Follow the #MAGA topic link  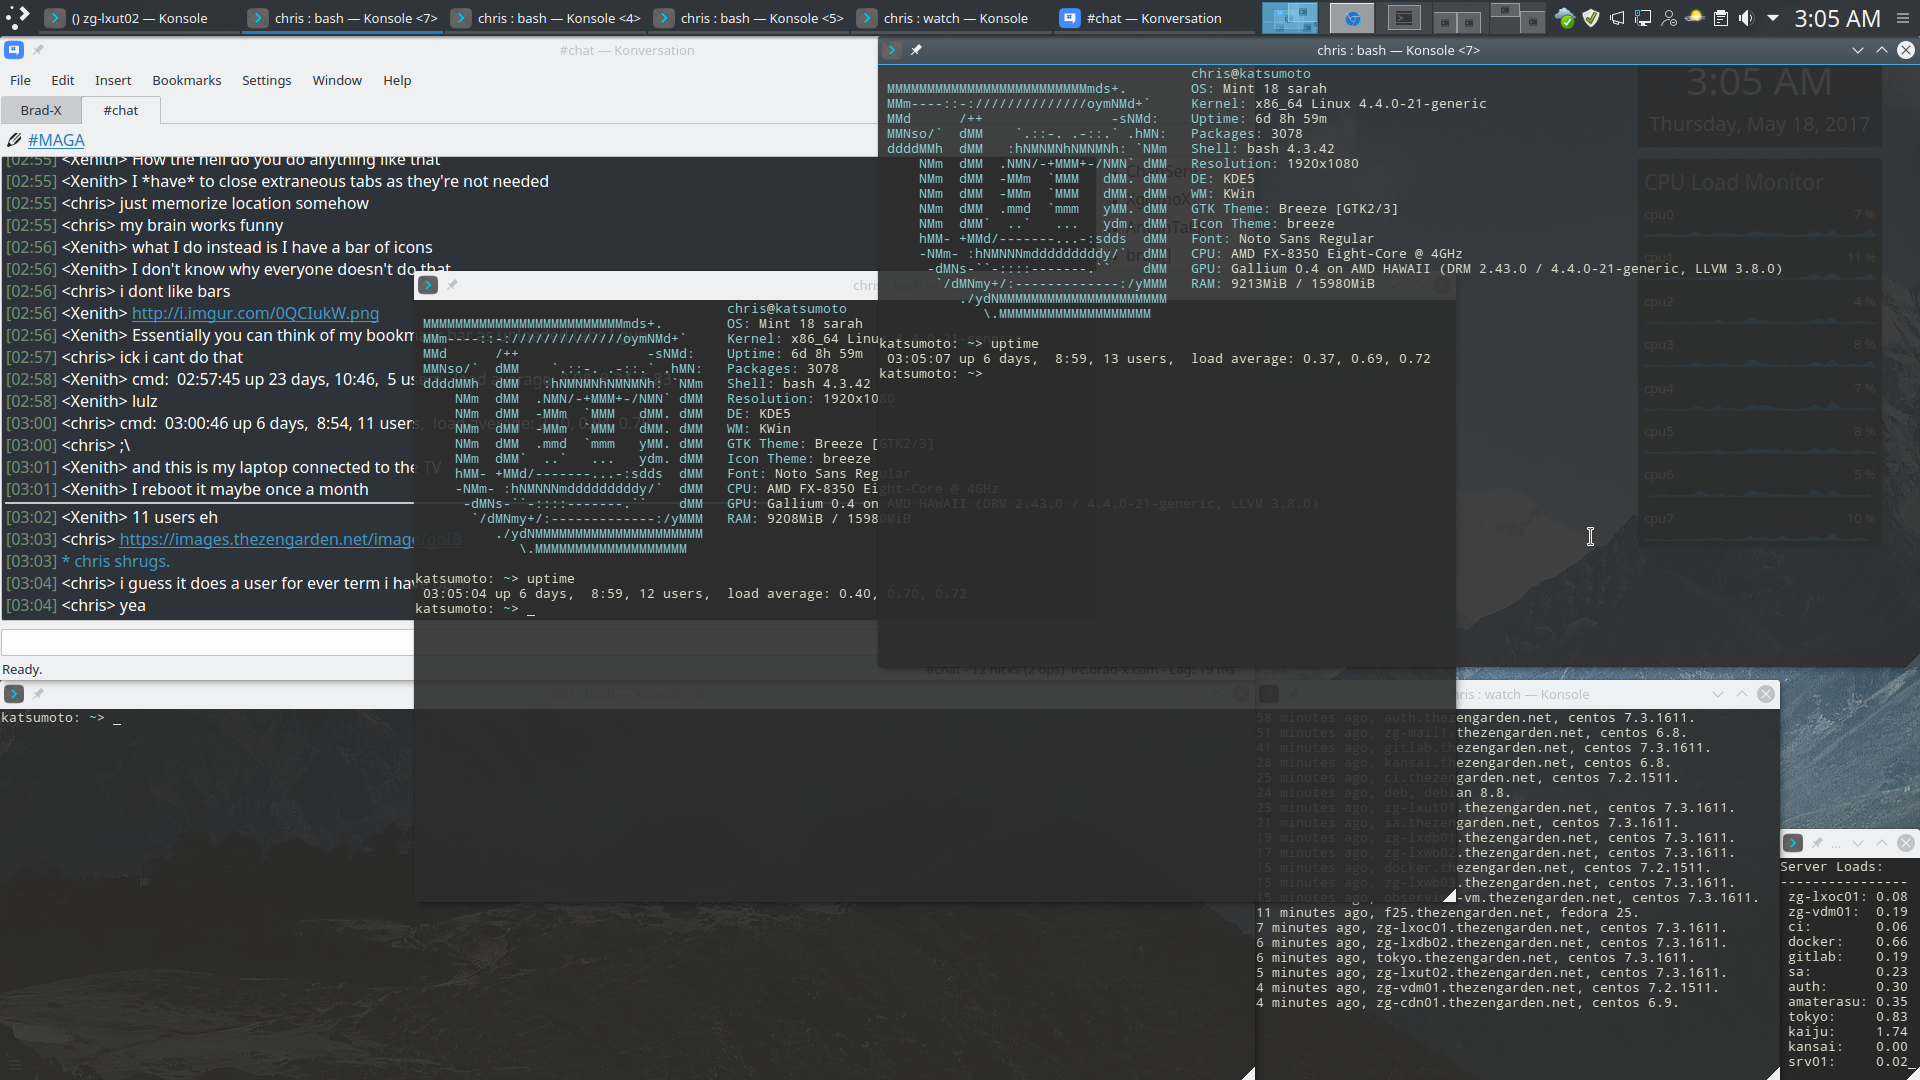point(56,140)
